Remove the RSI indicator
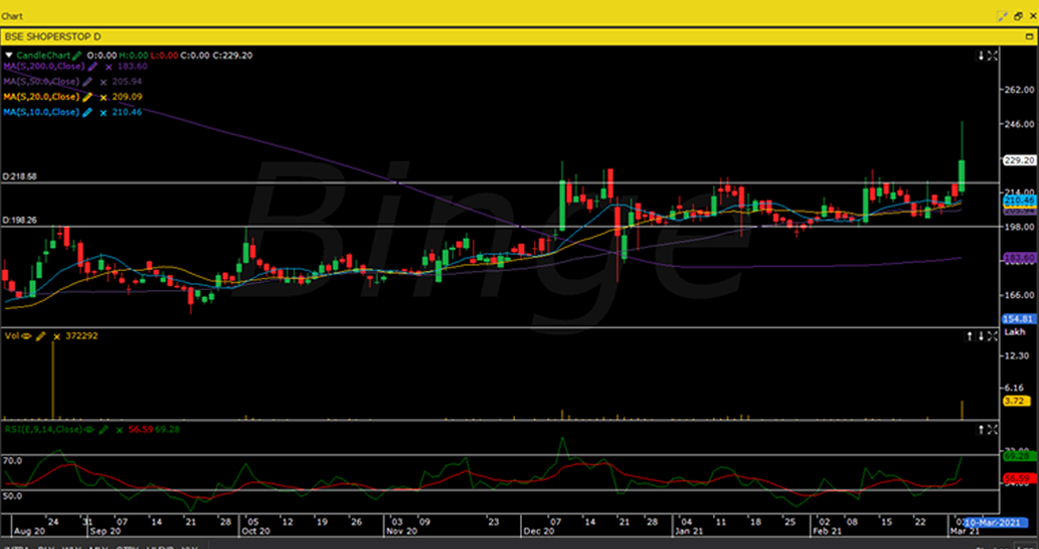Image resolution: width=1039 pixels, height=549 pixels. pos(119,430)
